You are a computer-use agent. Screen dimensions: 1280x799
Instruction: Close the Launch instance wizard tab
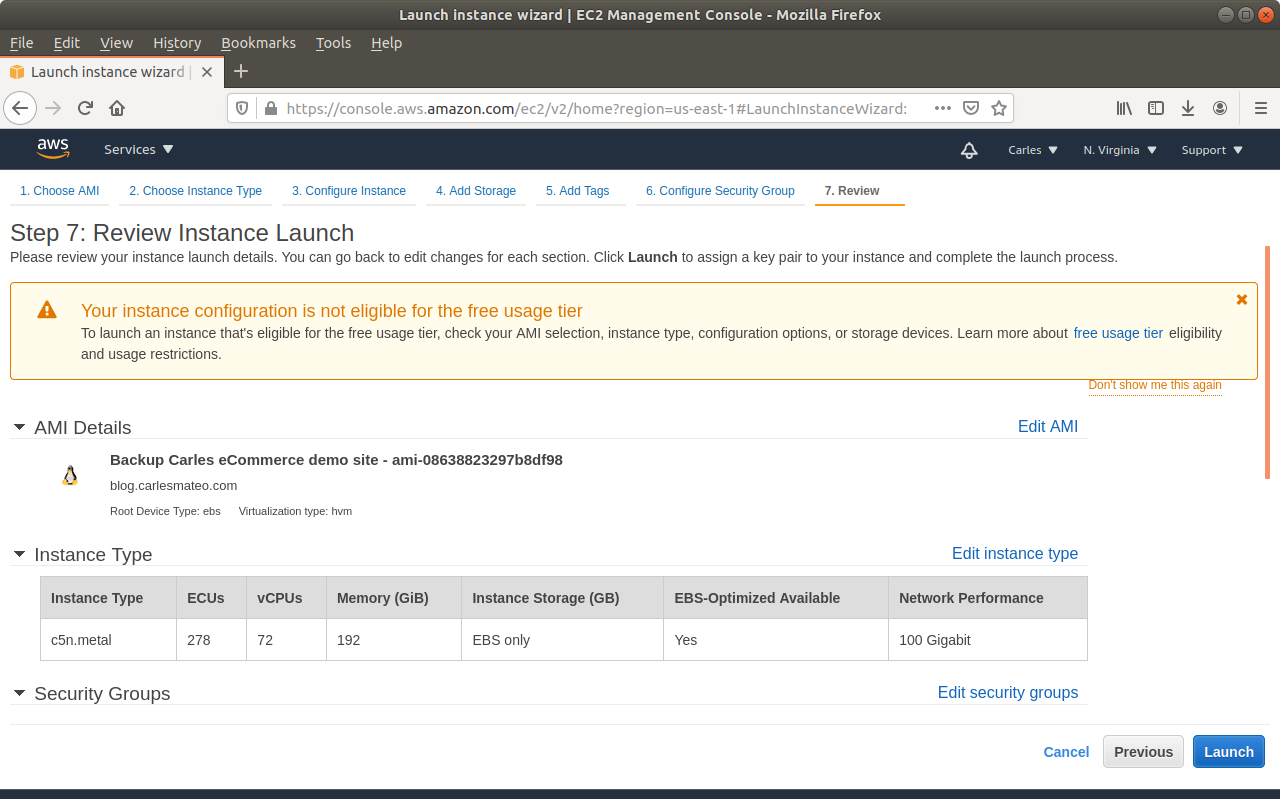(207, 72)
